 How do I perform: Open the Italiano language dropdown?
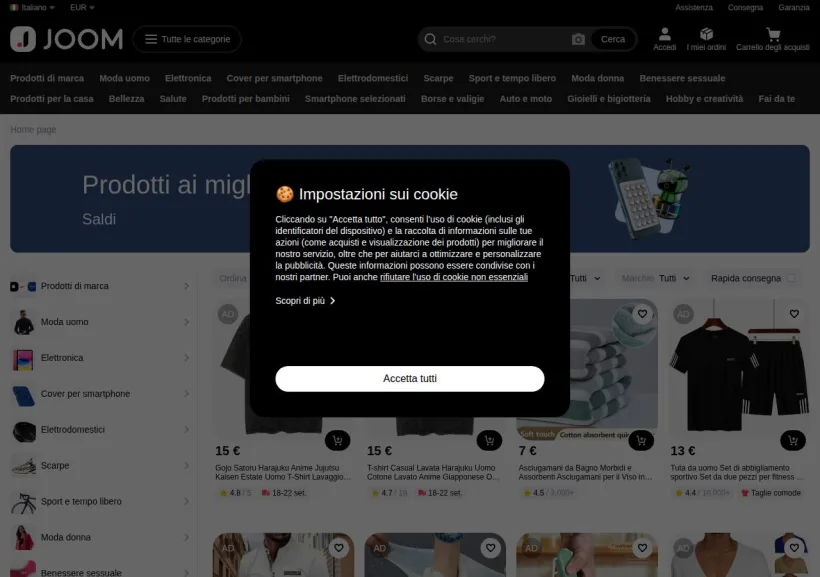(32, 7)
